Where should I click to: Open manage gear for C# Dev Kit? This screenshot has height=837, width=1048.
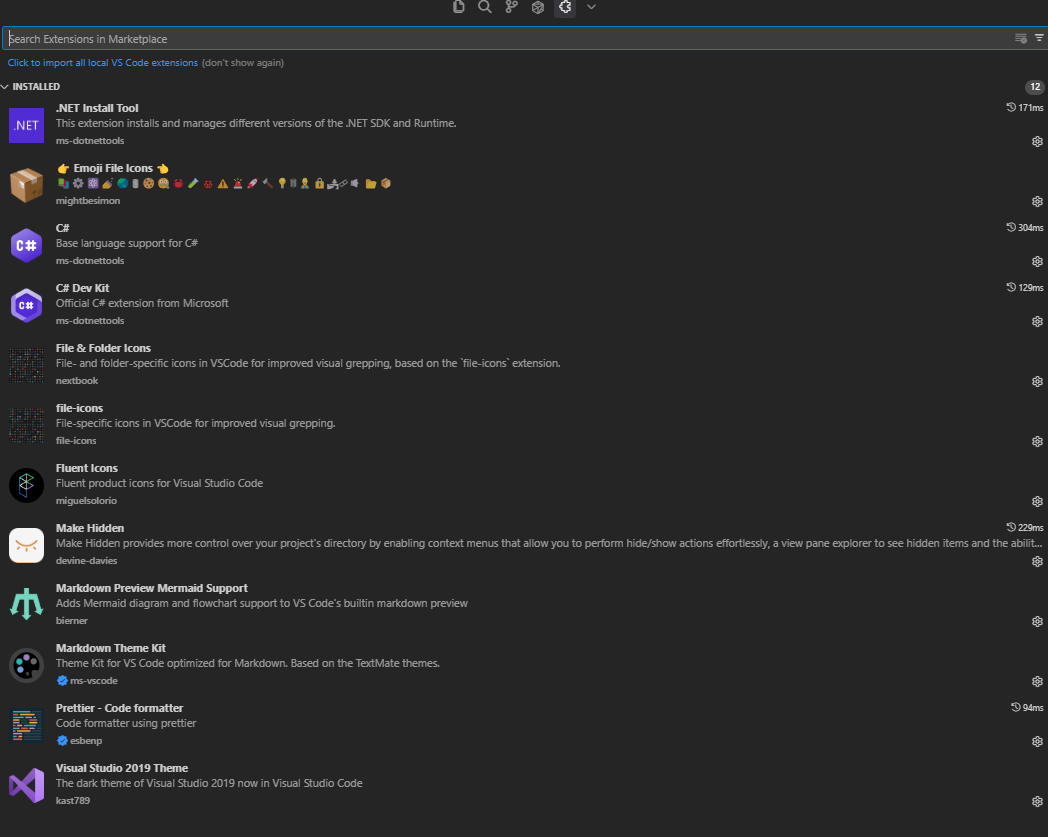pyautogui.click(x=1037, y=322)
